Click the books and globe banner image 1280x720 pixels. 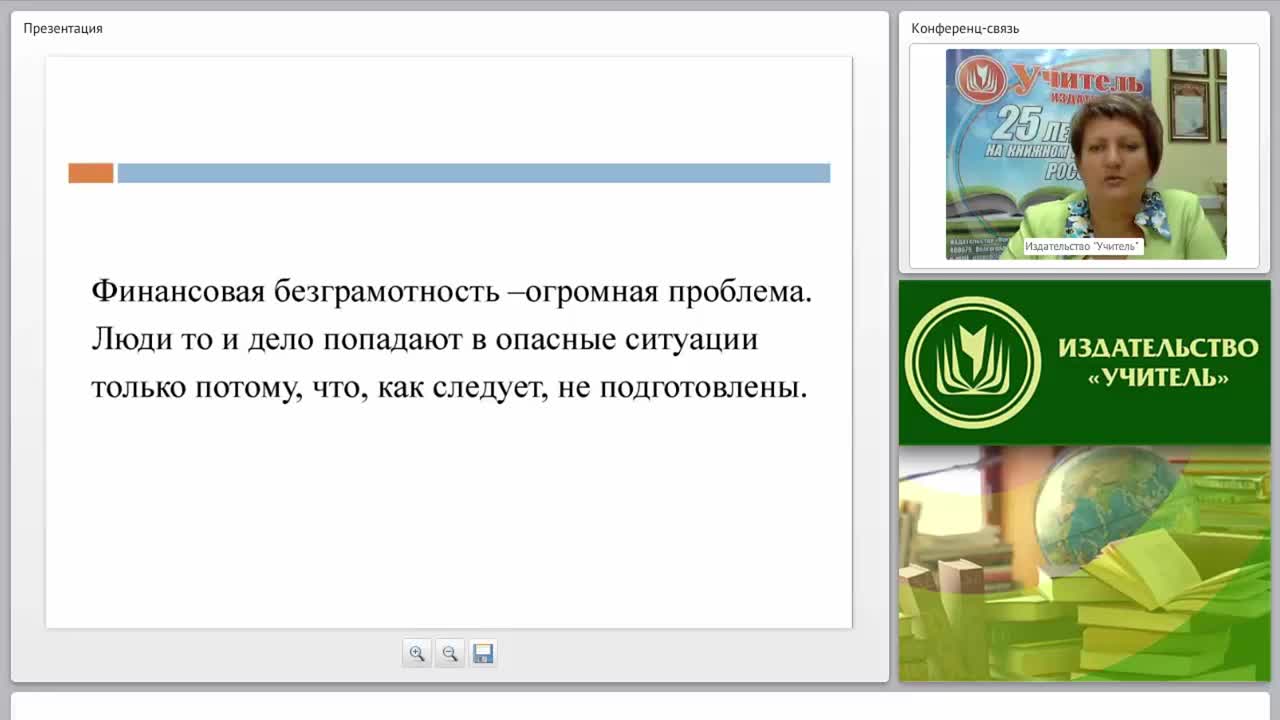[1085, 563]
